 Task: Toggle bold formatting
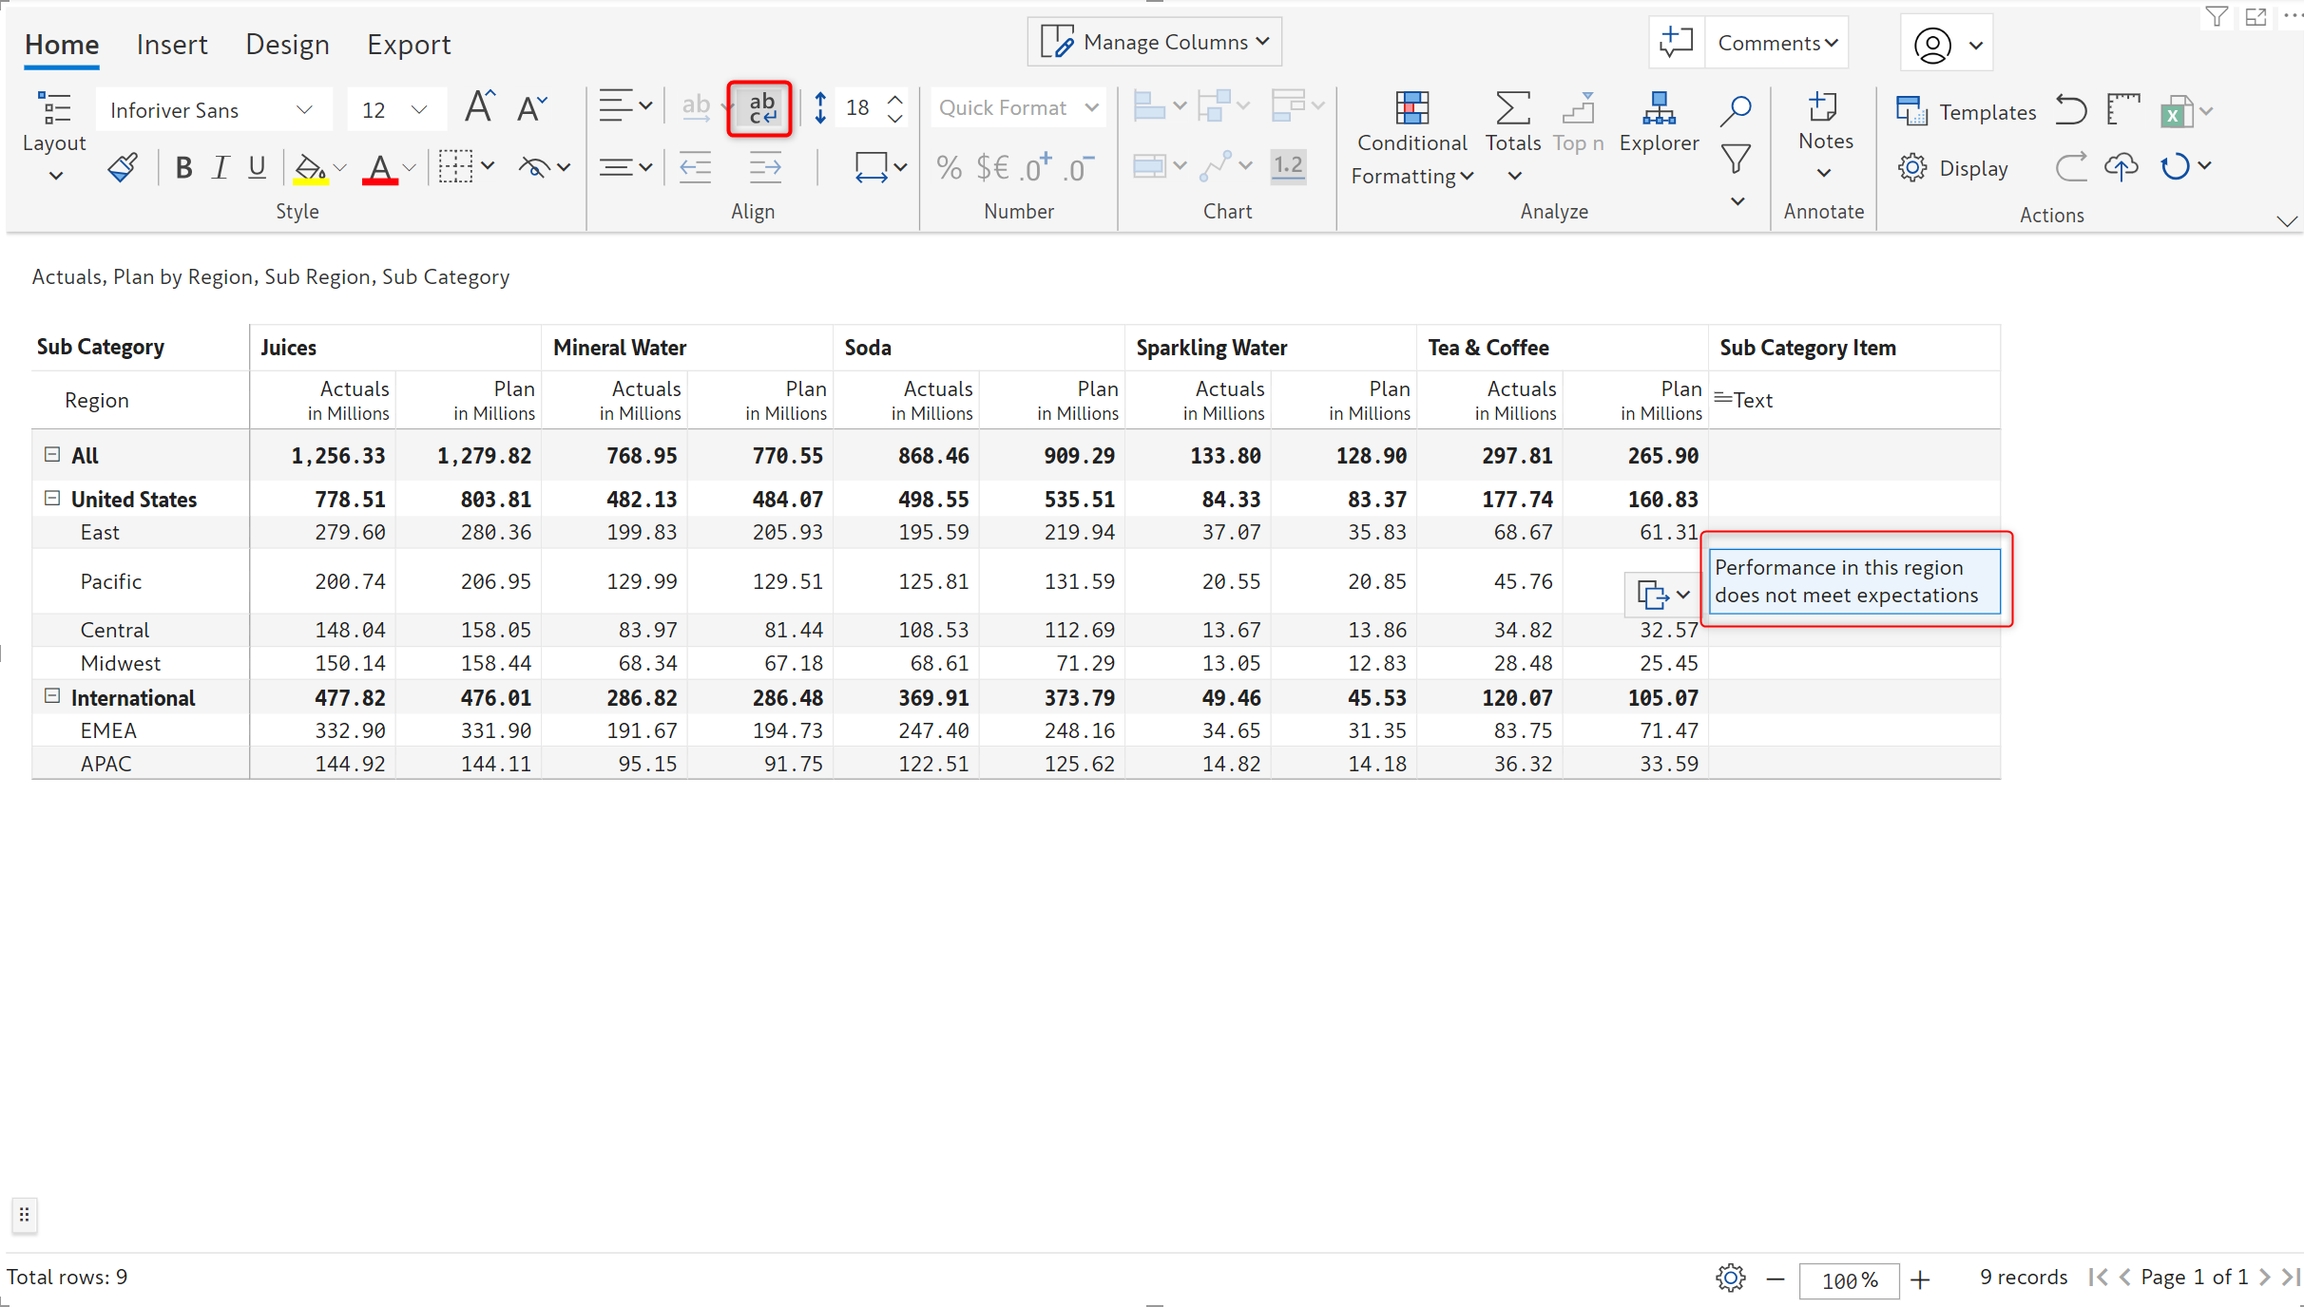[183, 167]
